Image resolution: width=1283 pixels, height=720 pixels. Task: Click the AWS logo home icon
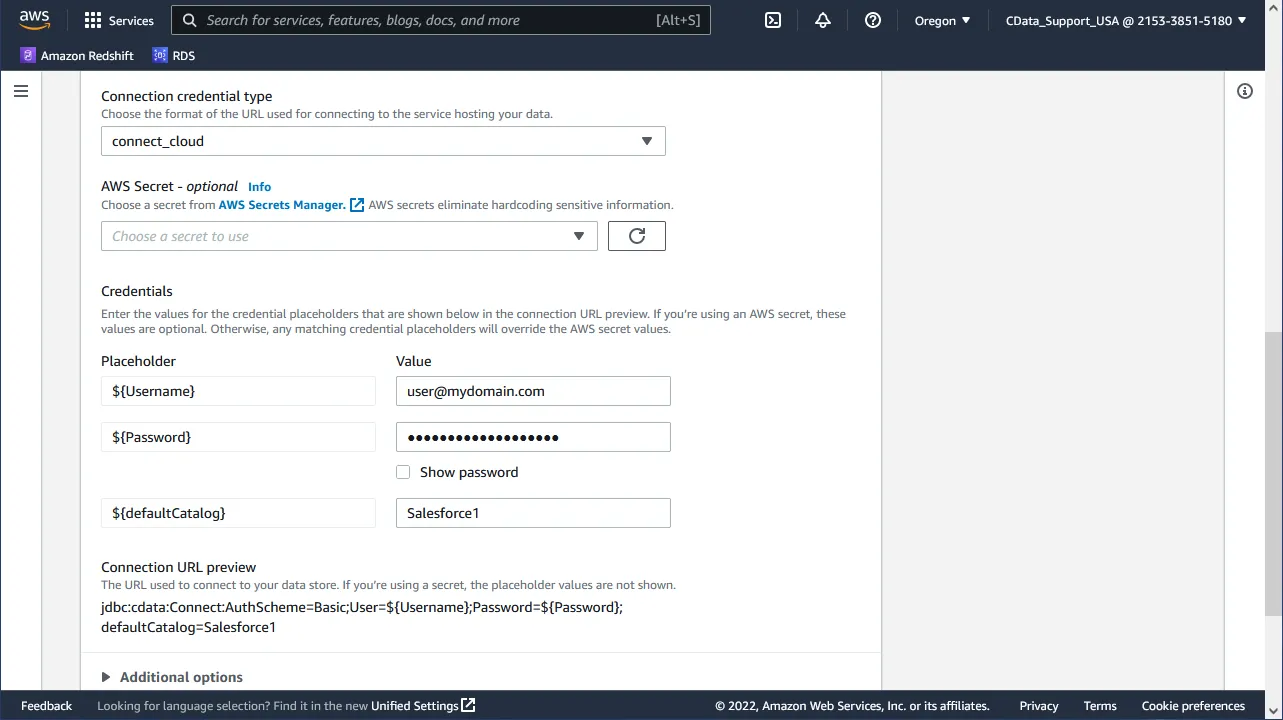tap(34, 20)
